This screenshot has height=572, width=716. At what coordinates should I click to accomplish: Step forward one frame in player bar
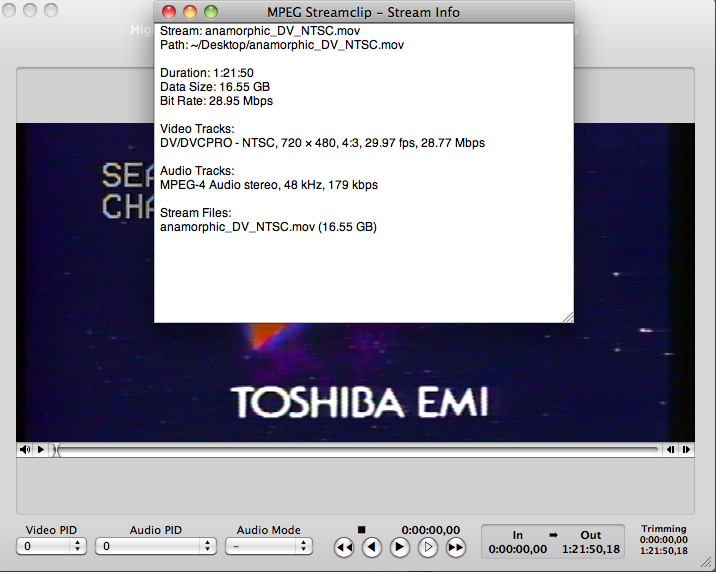tap(686, 450)
